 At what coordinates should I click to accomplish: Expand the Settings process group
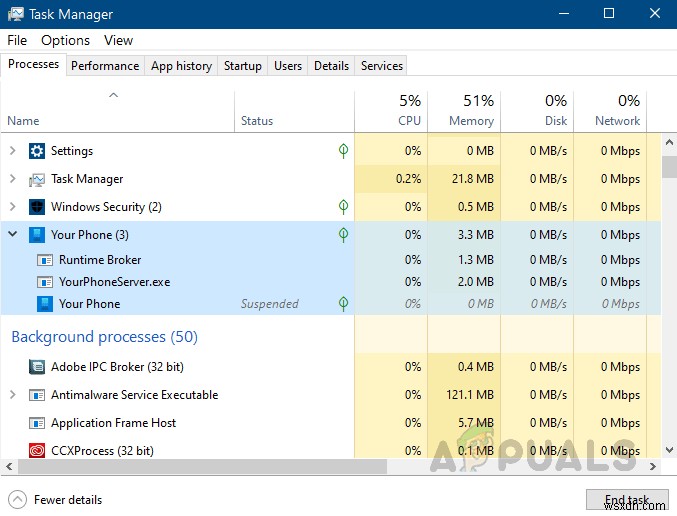pos(12,151)
